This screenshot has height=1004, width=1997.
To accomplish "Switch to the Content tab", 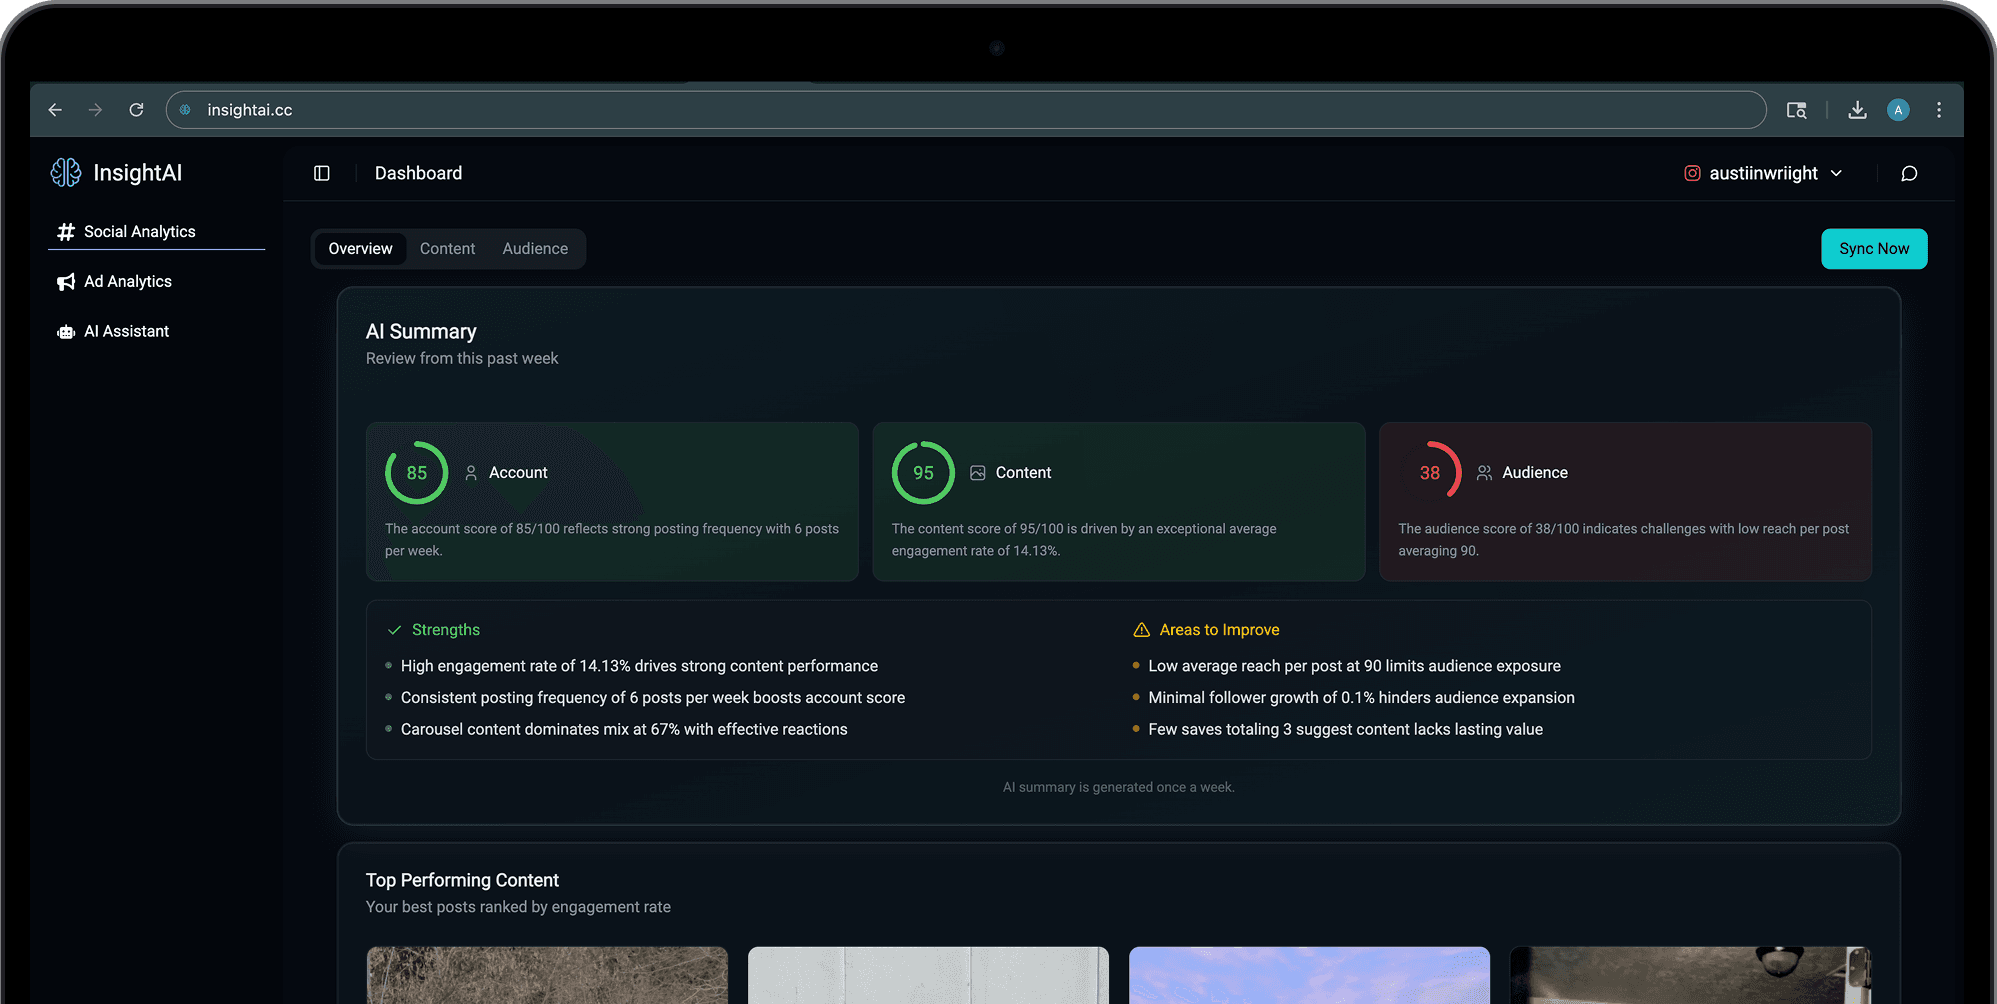I will [x=447, y=248].
